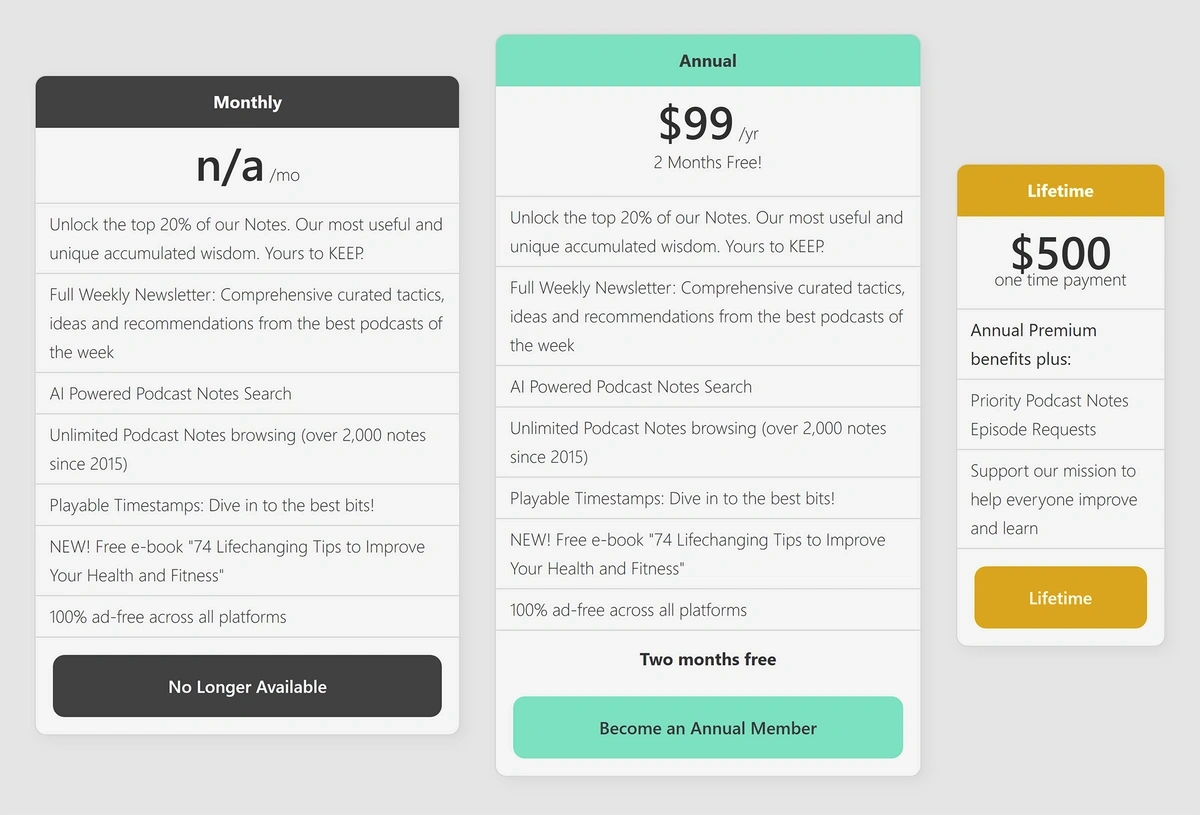This screenshot has height=815, width=1200.
Task: Click '2 Months Free!' text under price
Action: click(708, 162)
